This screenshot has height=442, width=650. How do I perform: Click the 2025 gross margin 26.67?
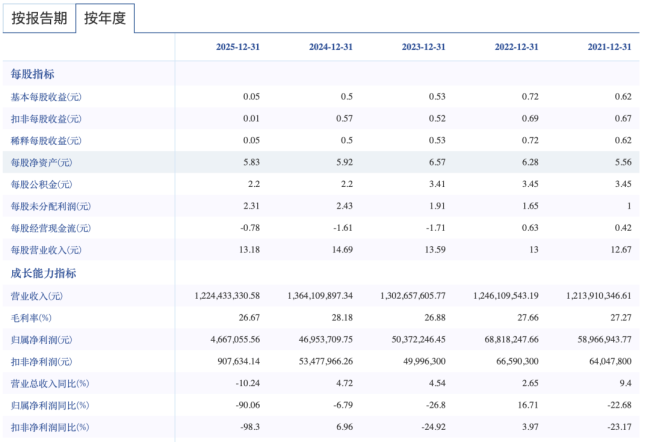[x=249, y=318]
